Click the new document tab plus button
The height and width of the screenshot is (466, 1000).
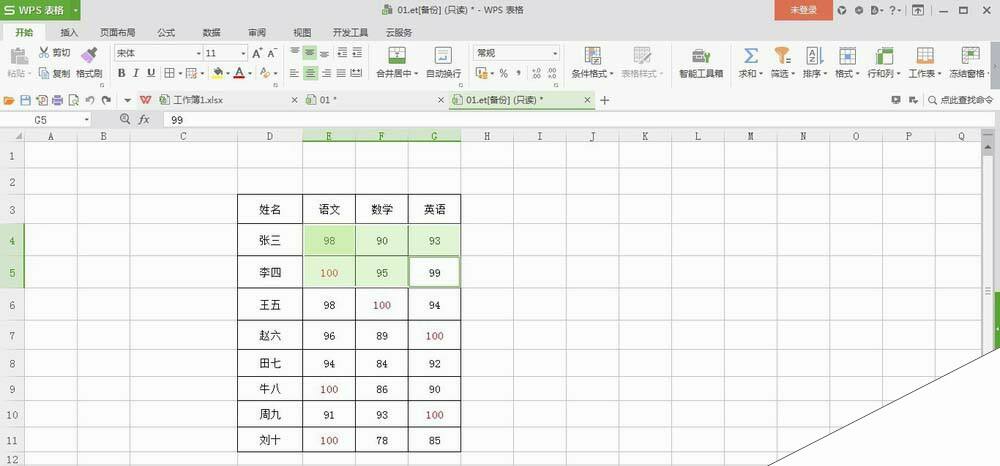pos(604,100)
